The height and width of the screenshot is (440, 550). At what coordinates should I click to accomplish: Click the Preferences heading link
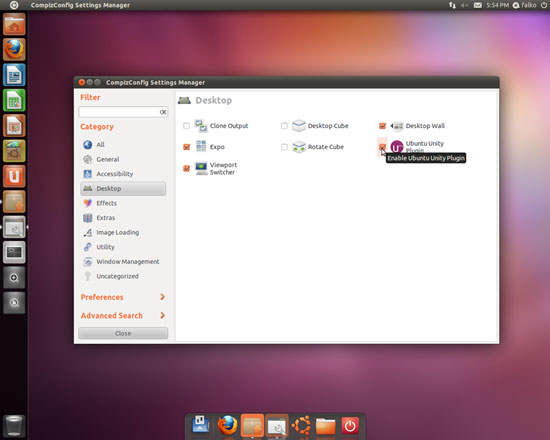point(102,297)
